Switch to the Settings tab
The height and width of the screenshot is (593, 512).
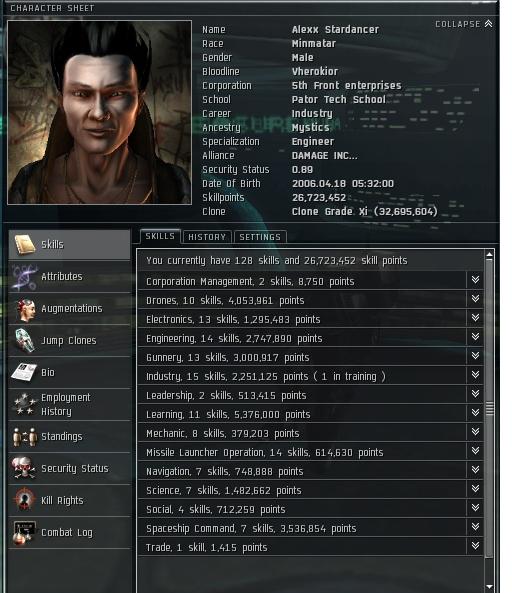[x=260, y=237]
